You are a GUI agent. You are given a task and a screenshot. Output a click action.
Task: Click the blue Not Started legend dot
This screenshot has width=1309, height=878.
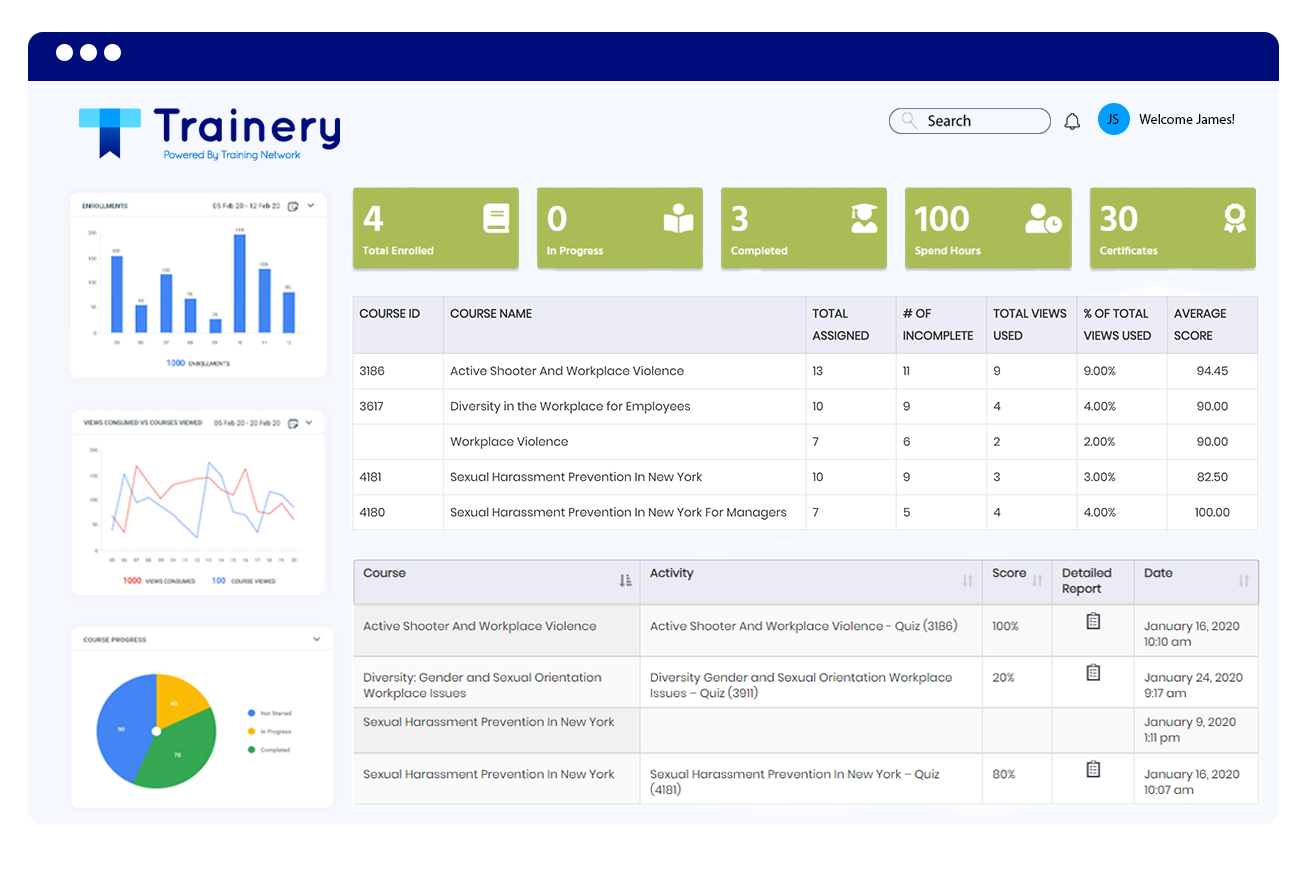point(251,713)
